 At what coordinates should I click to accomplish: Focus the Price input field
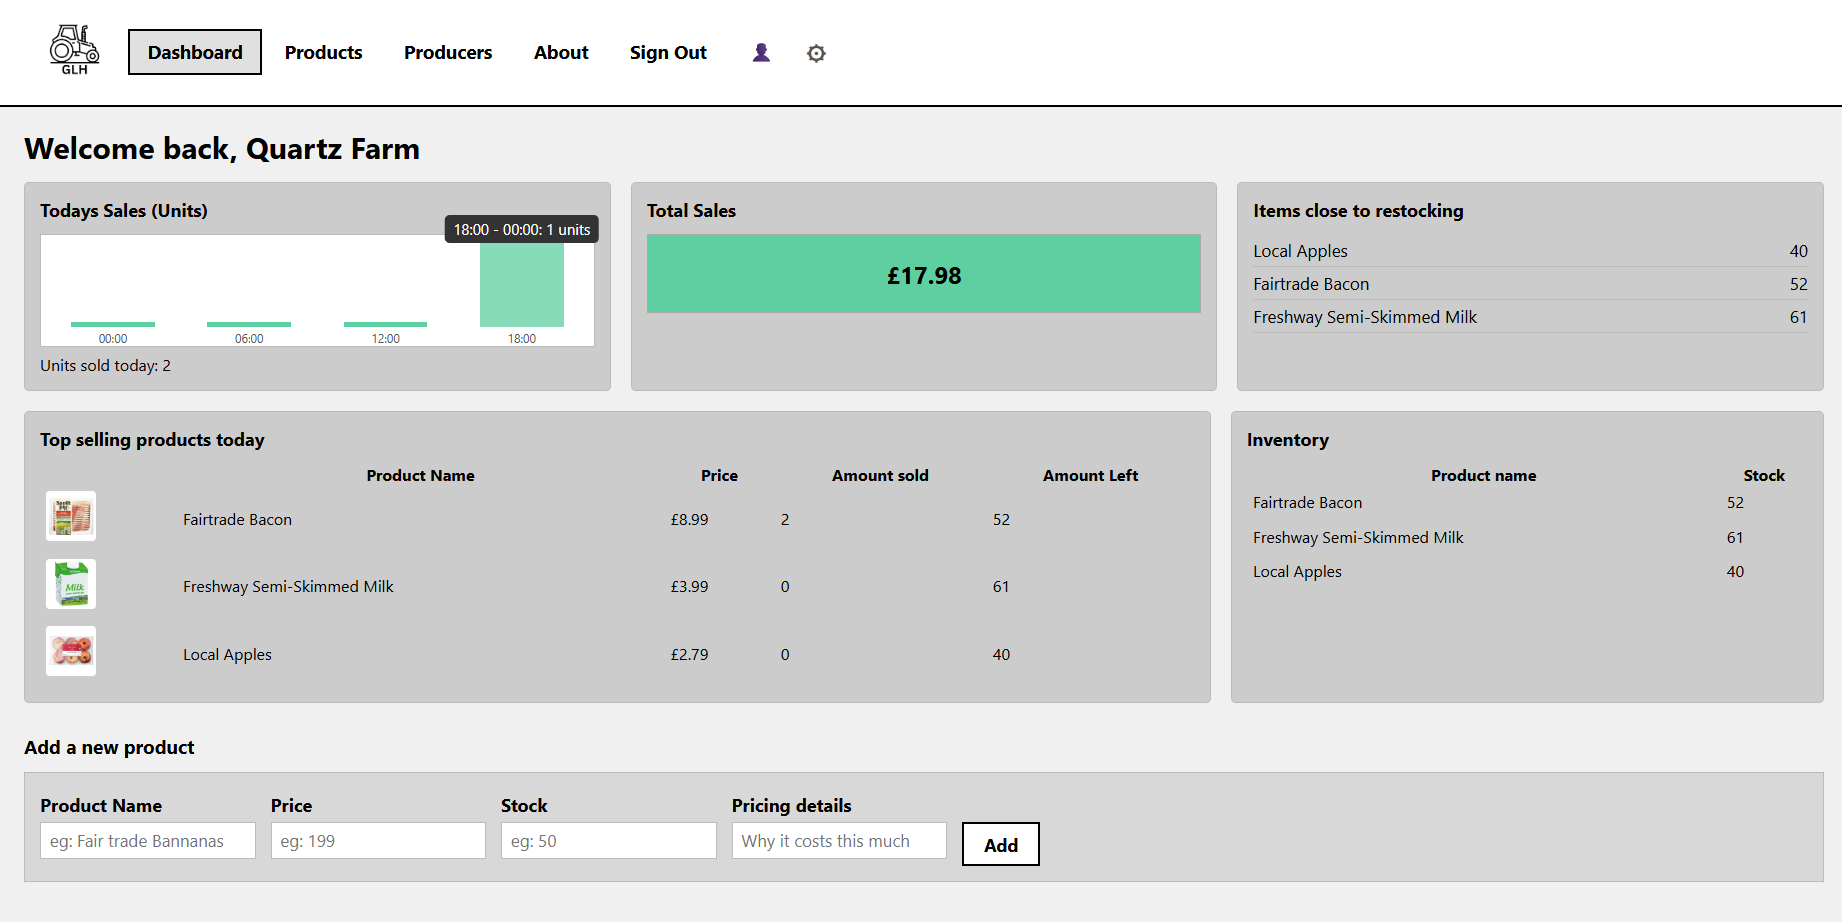coord(378,841)
